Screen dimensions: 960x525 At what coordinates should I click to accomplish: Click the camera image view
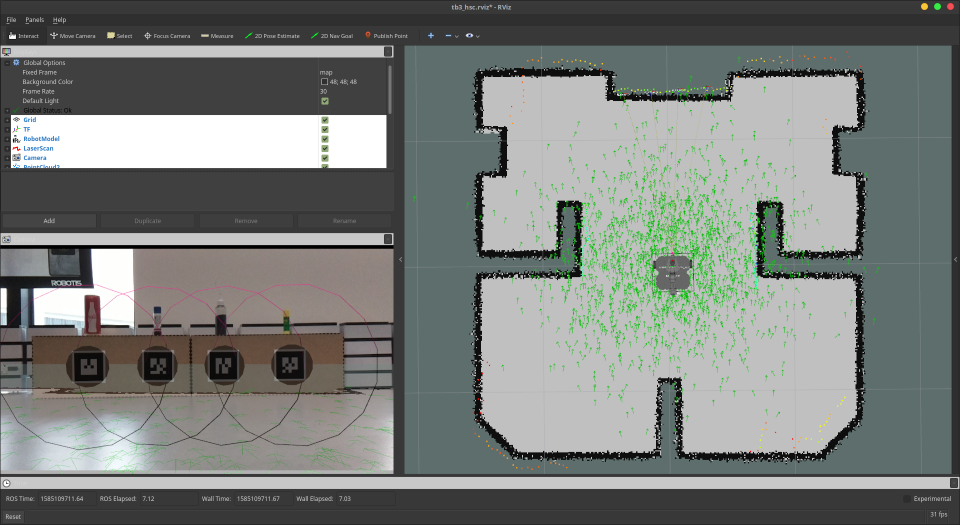click(x=197, y=360)
